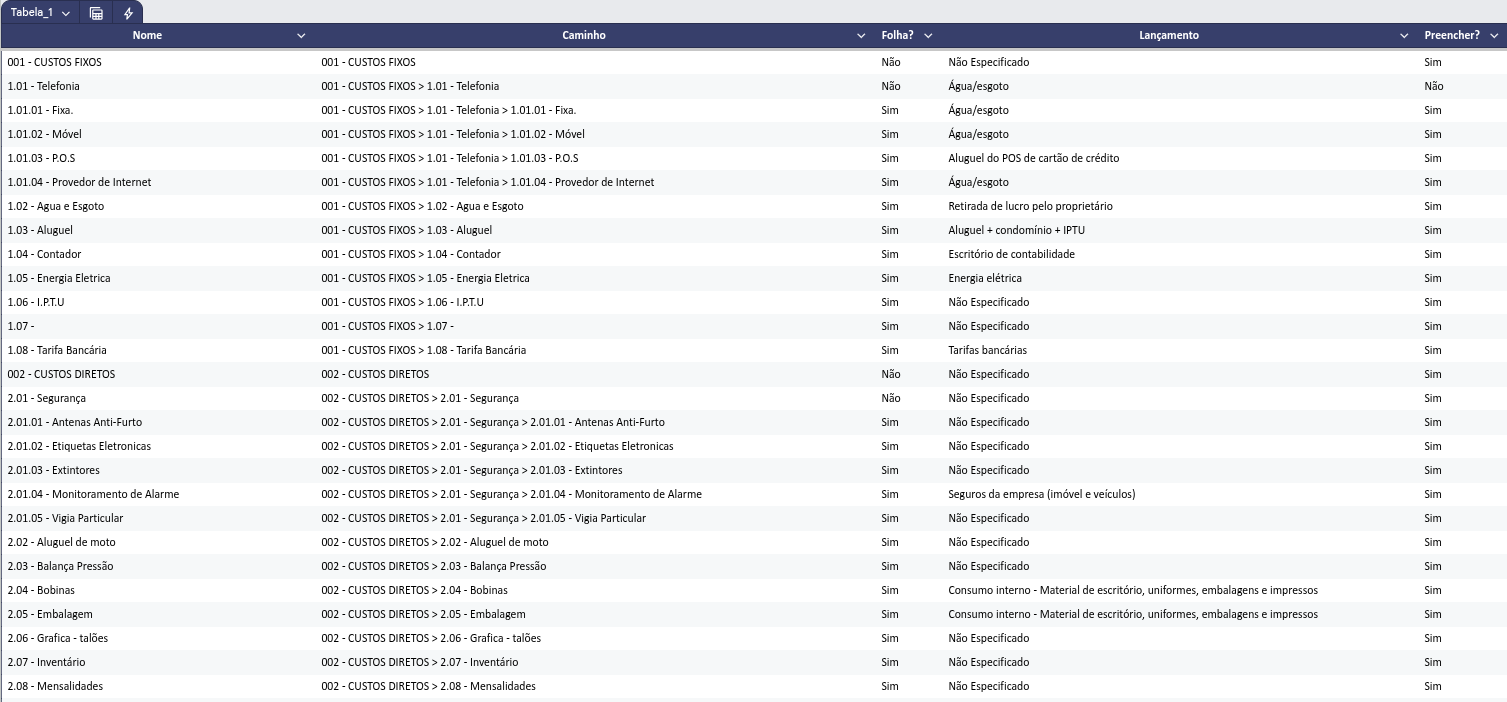This screenshot has height=702, width=1507.
Task: Select path cell ending in "1.04 - Contador"
Action: point(410,254)
